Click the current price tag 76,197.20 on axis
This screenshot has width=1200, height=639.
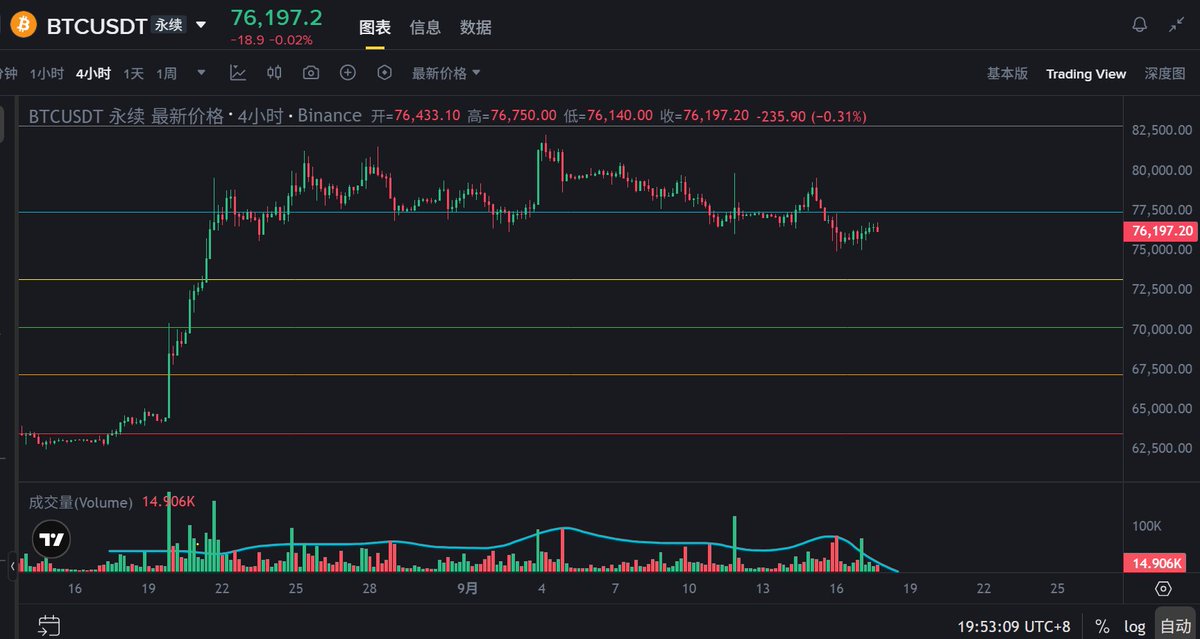point(1162,231)
